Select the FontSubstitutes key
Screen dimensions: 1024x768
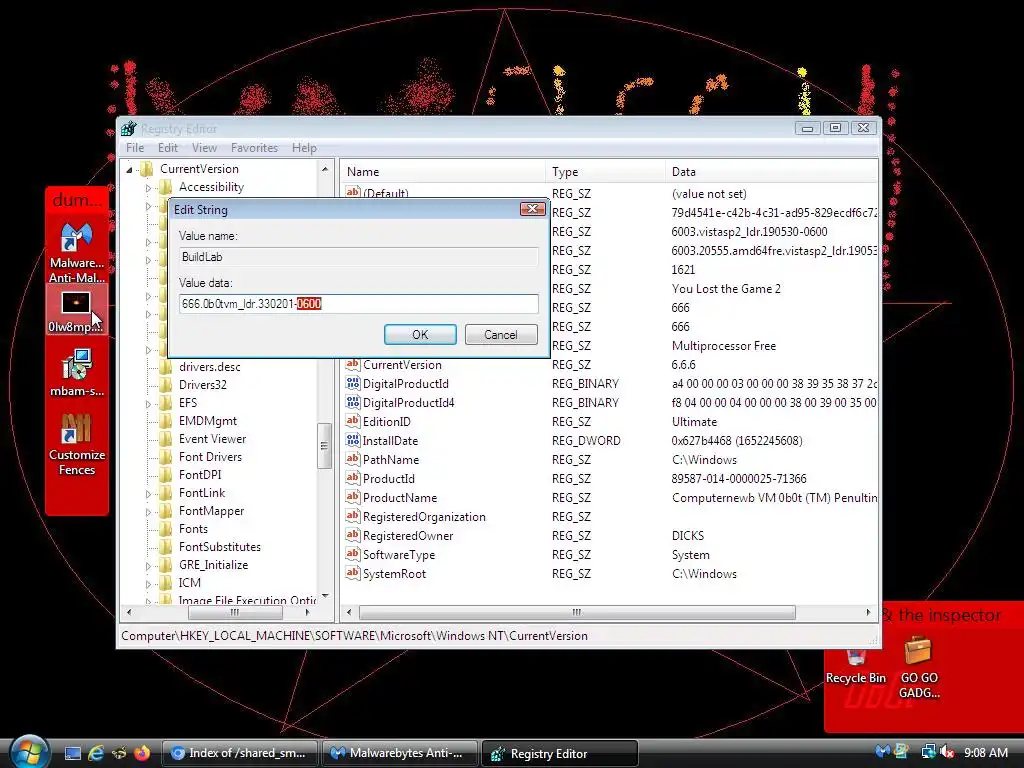219,547
